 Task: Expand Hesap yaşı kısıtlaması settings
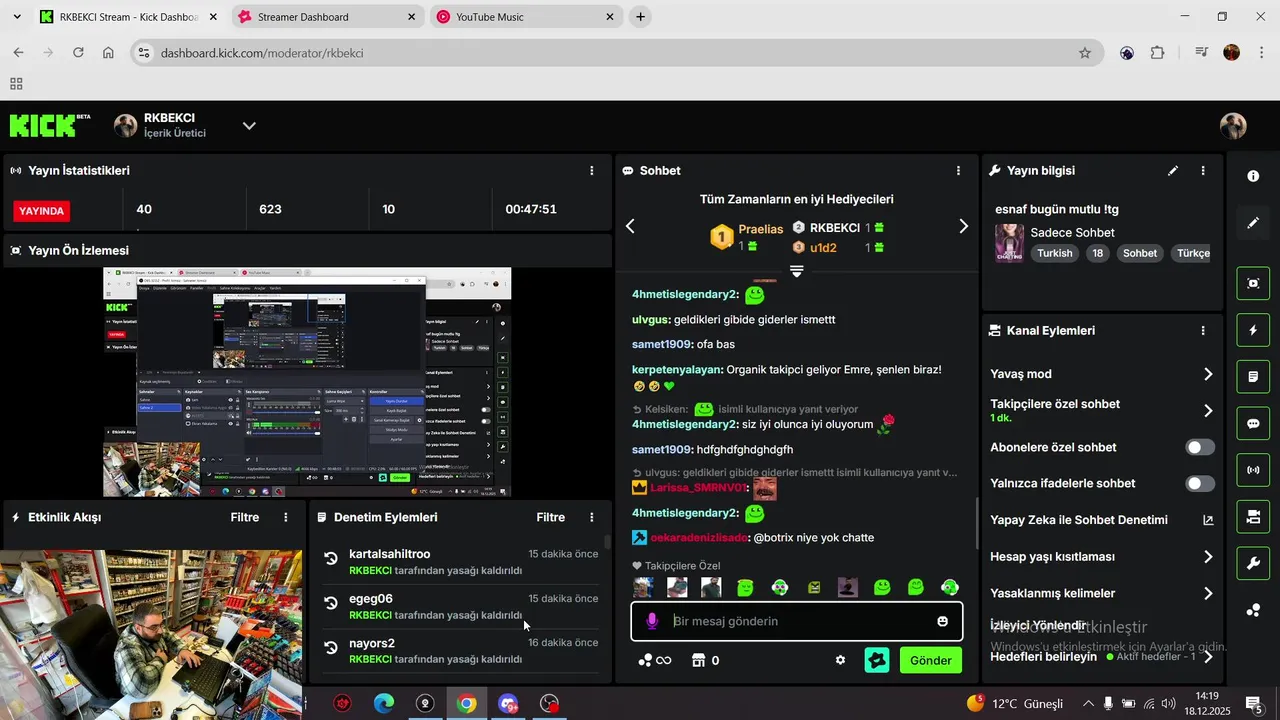pos(1208,557)
